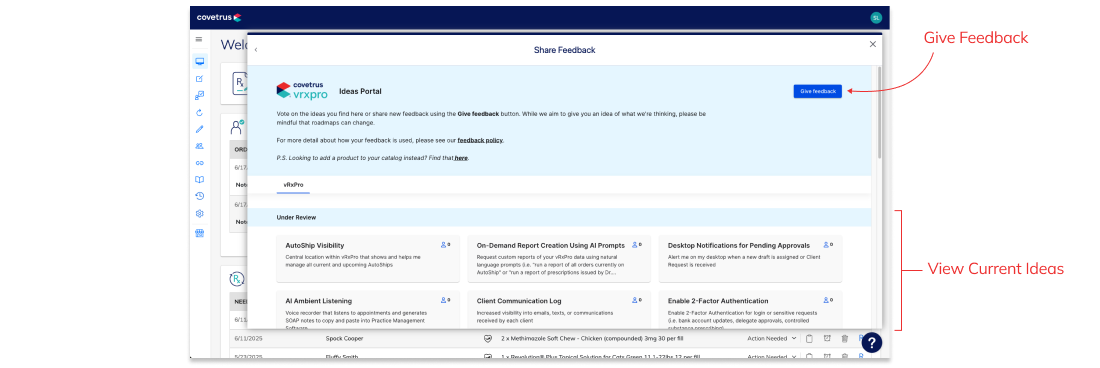Select the pencil icon in sidebar
This screenshot has height=368, width=1100.
tap(199, 129)
